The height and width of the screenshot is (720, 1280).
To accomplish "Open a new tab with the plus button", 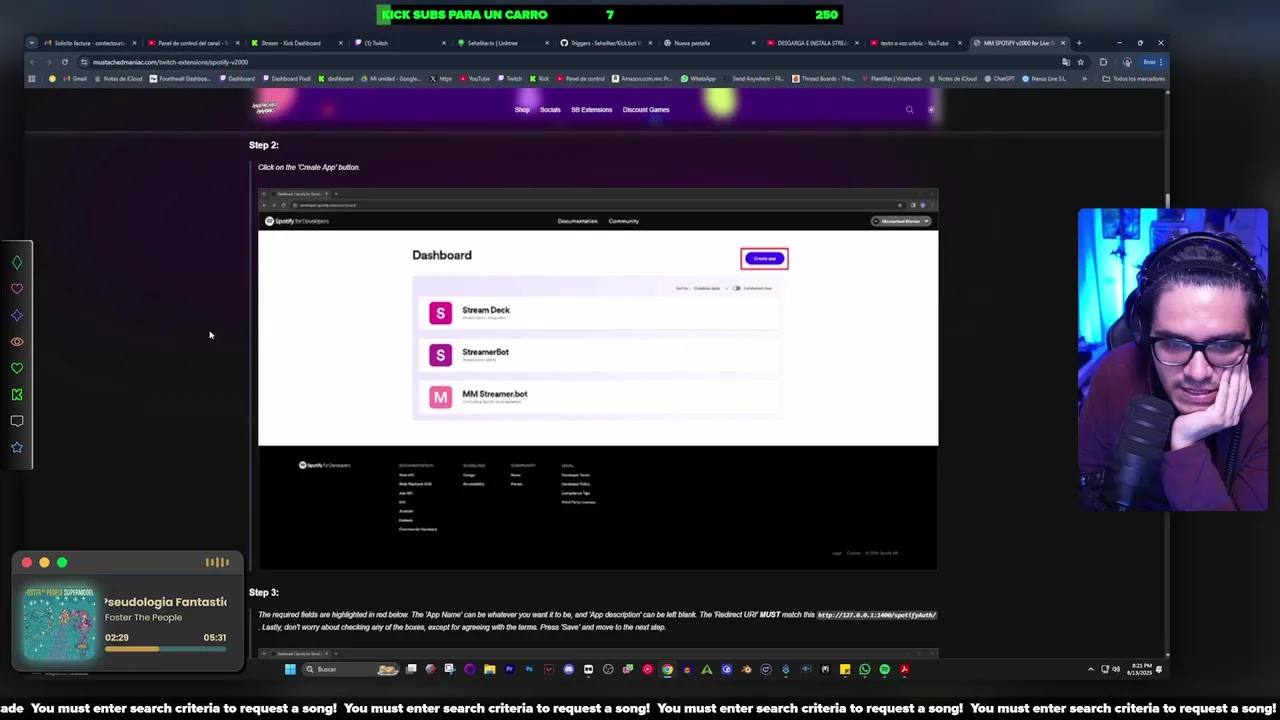I will point(1079,43).
